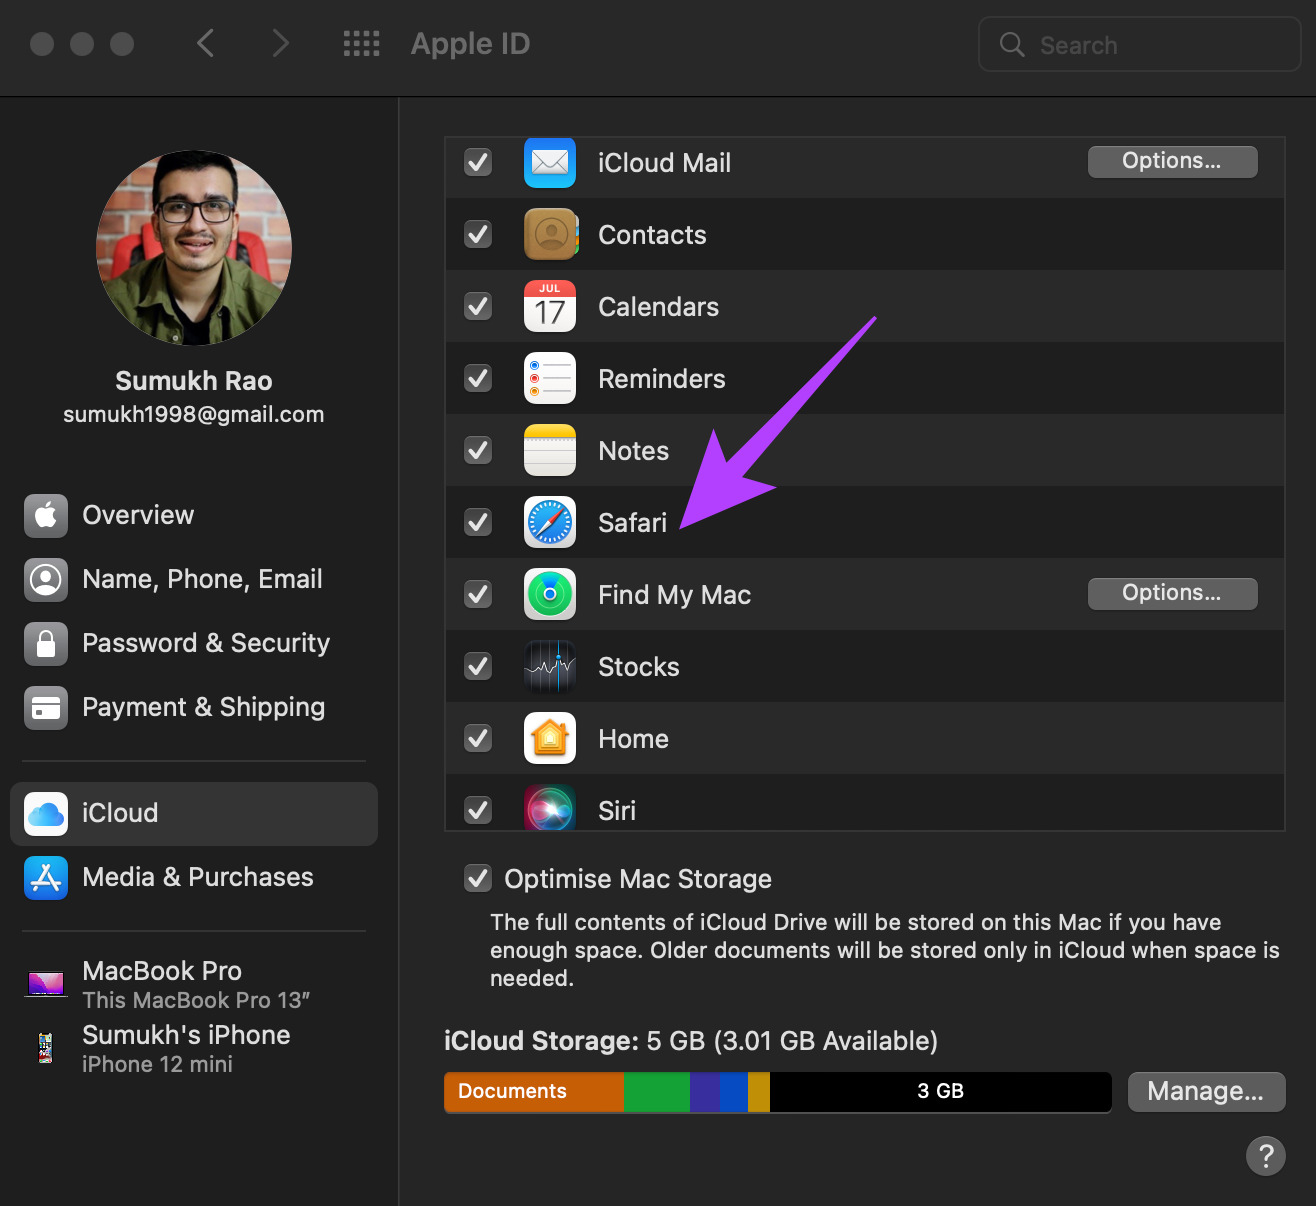Uncheck the Contacts checkbox
The height and width of the screenshot is (1206, 1316).
click(478, 234)
